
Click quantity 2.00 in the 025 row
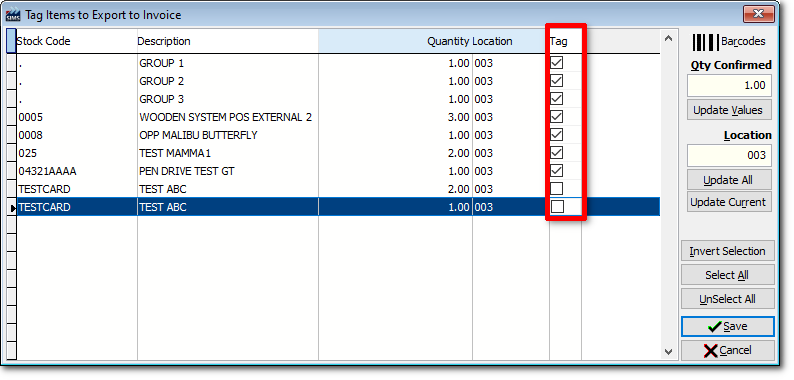[x=395, y=153]
